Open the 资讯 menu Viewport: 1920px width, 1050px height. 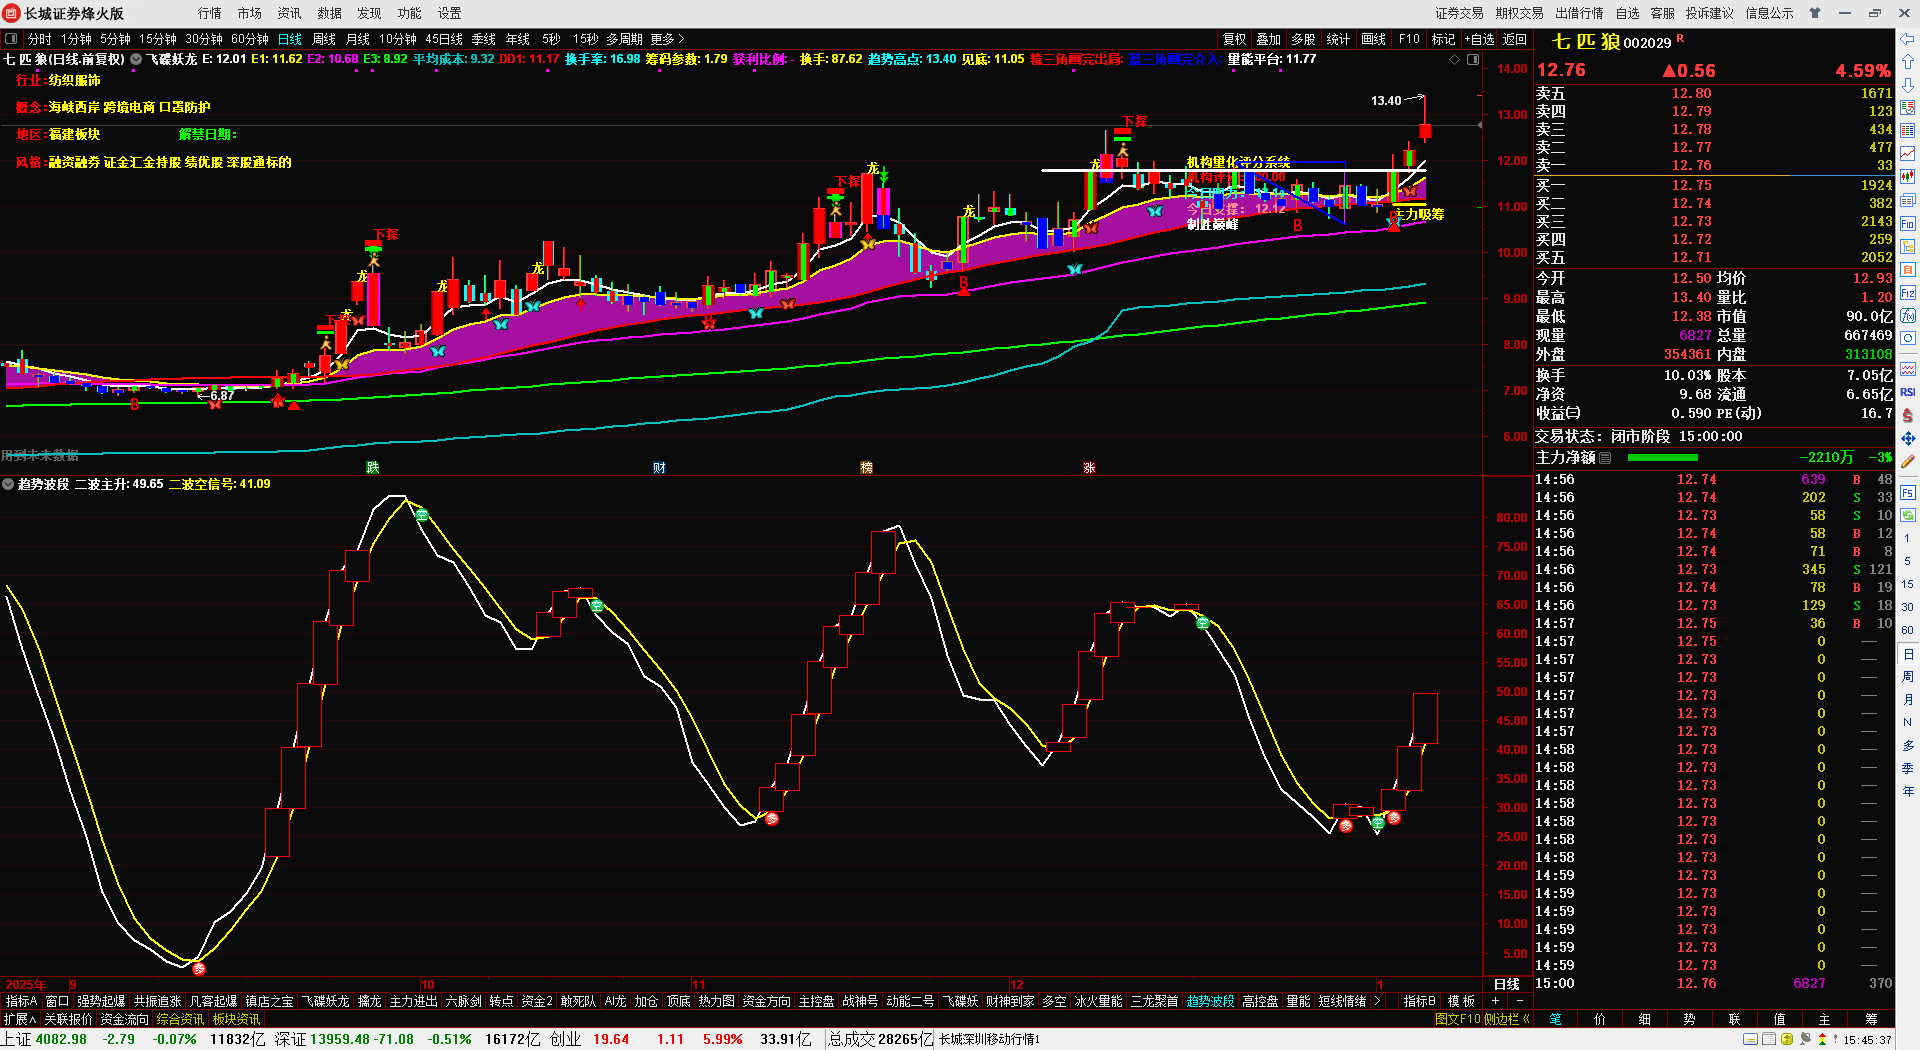point(290,13)
